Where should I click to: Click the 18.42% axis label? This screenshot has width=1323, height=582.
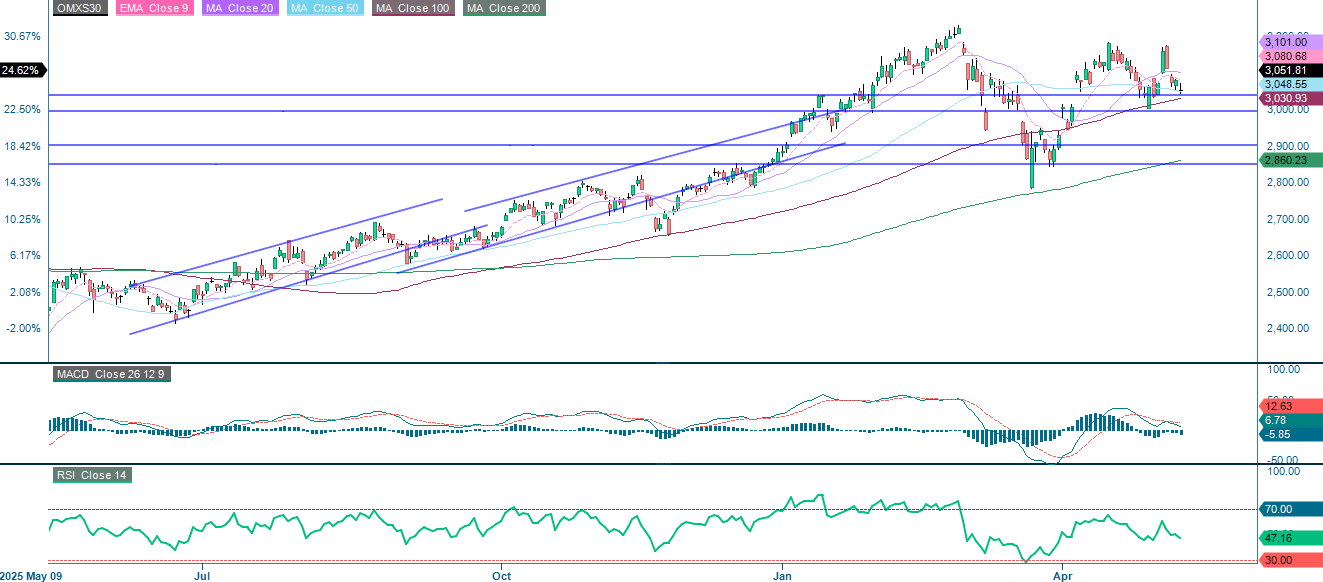22,146
